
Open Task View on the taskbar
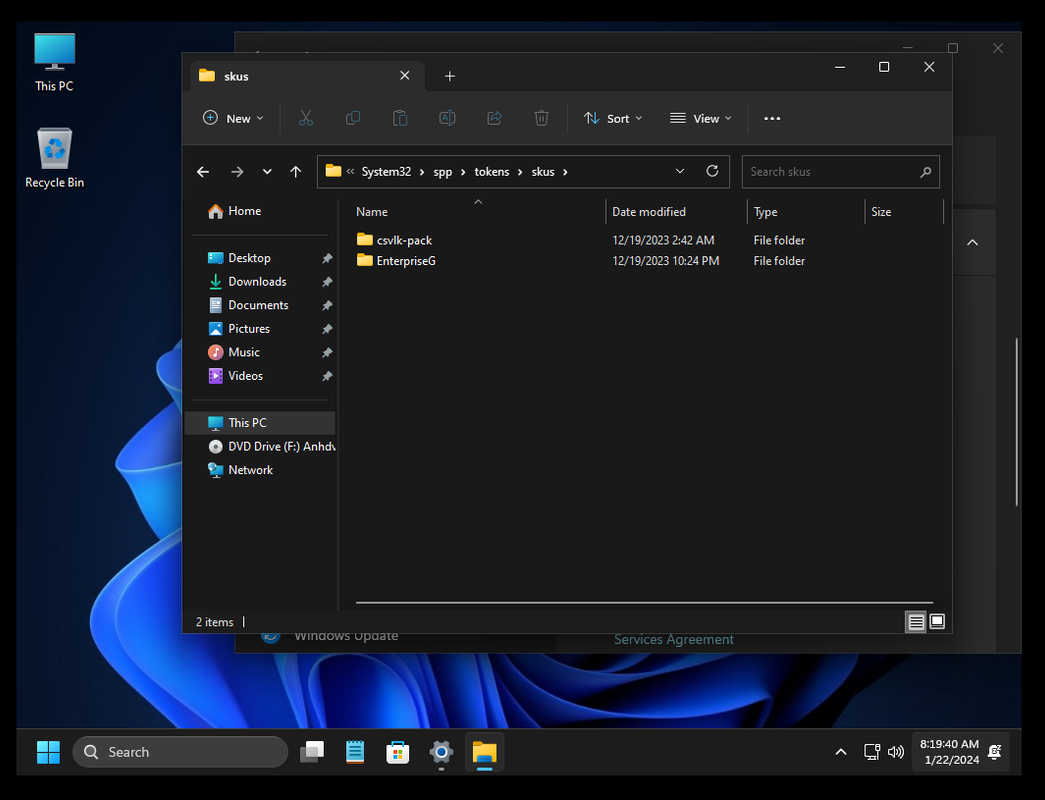pyautogui.click(x=312, y=752)
